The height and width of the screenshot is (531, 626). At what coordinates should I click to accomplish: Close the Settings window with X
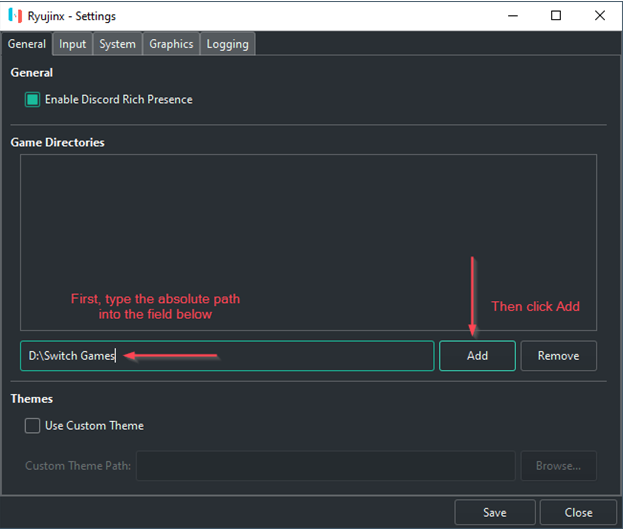[600, 16]
